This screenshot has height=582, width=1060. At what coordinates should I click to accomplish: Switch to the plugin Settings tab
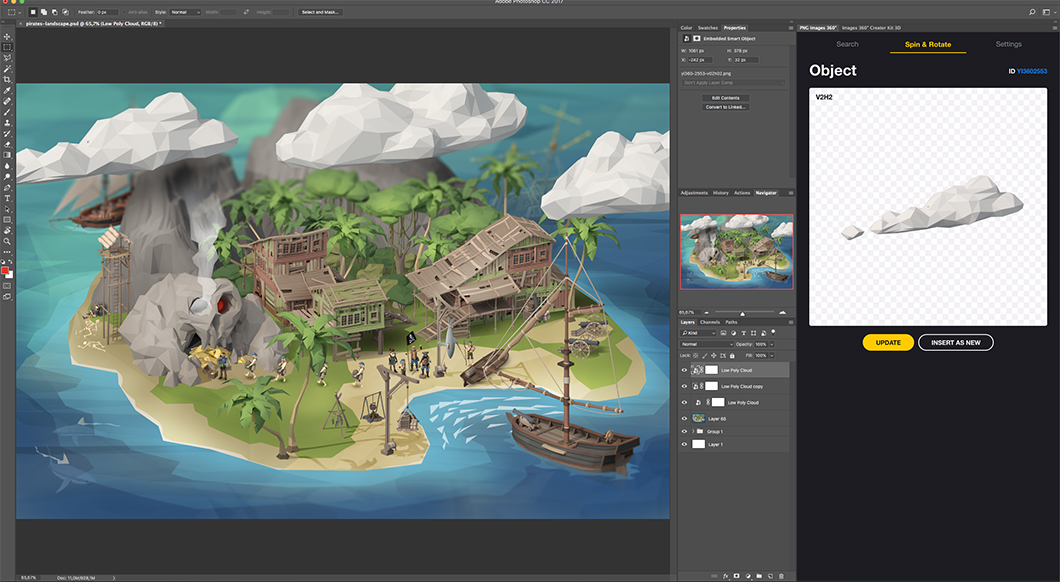coord(1008,44)
